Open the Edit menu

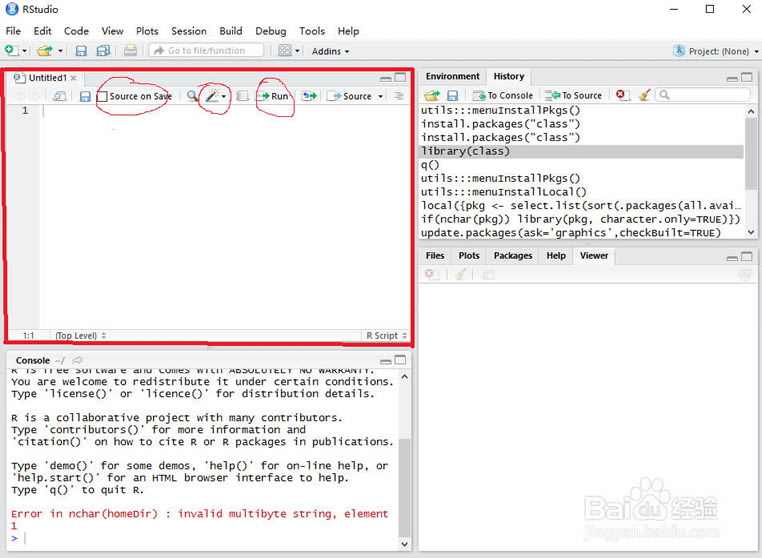coord(42,31)
